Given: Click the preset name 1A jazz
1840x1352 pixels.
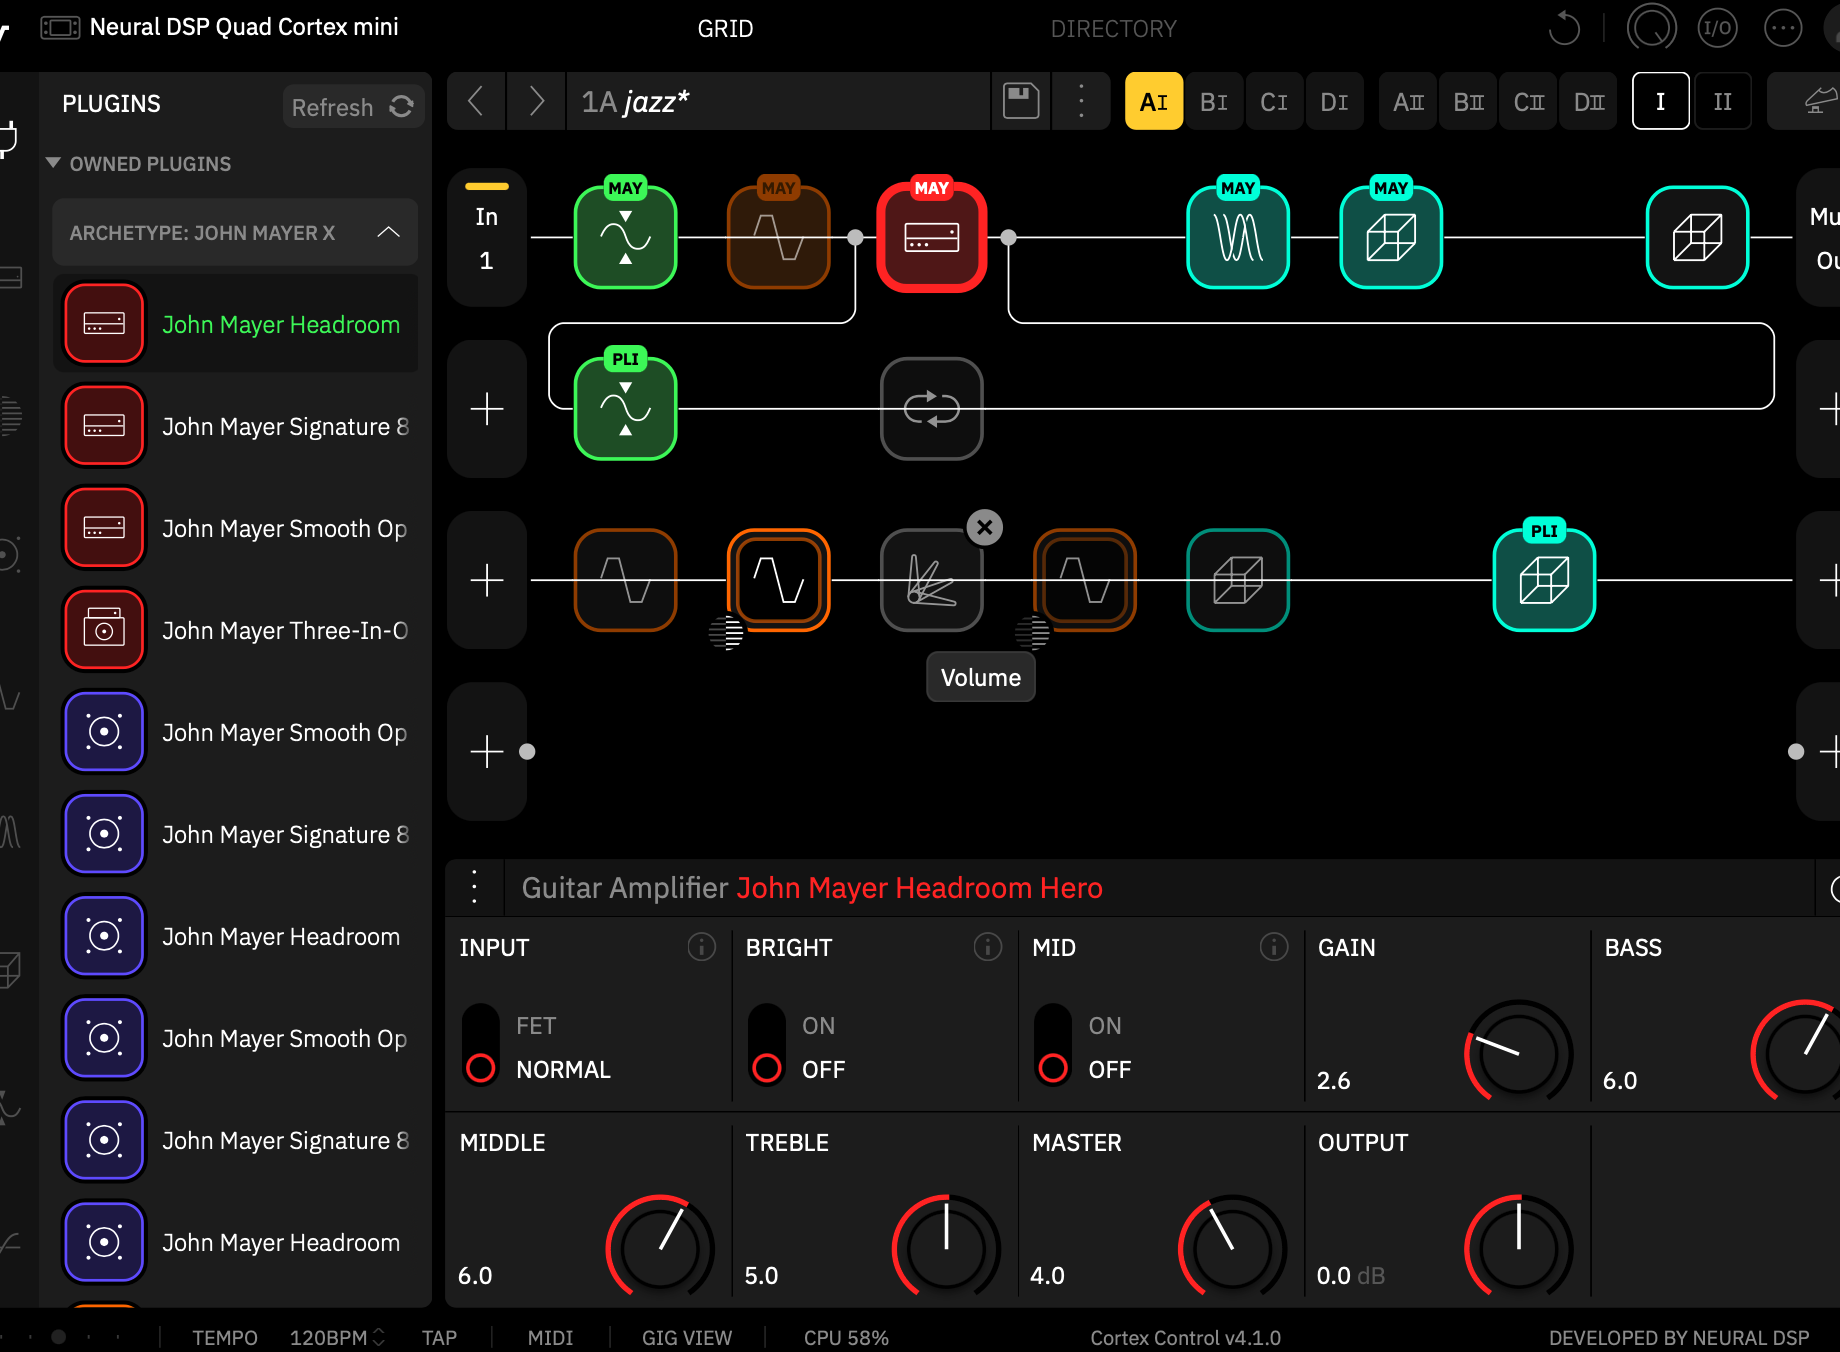Looking at the screenshot, I should (x=636, y=101).
